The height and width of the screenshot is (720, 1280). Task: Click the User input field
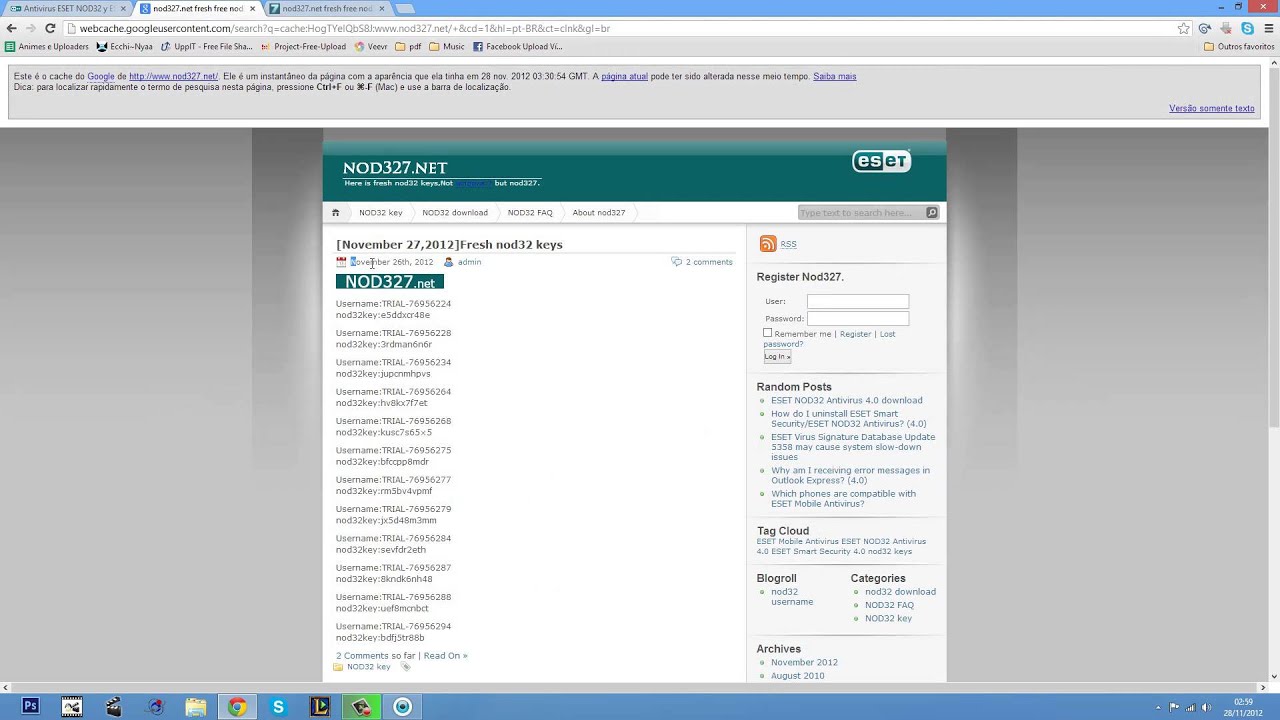[858, 301]
